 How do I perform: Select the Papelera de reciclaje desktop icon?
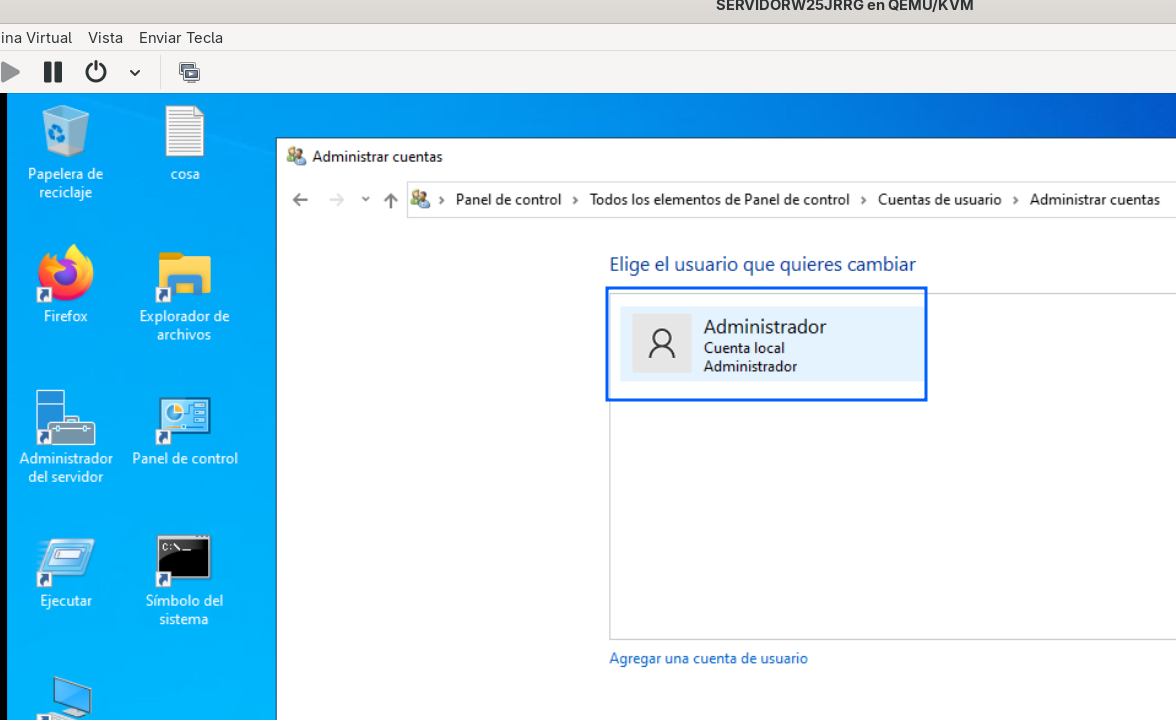click(x=65, y=152)
